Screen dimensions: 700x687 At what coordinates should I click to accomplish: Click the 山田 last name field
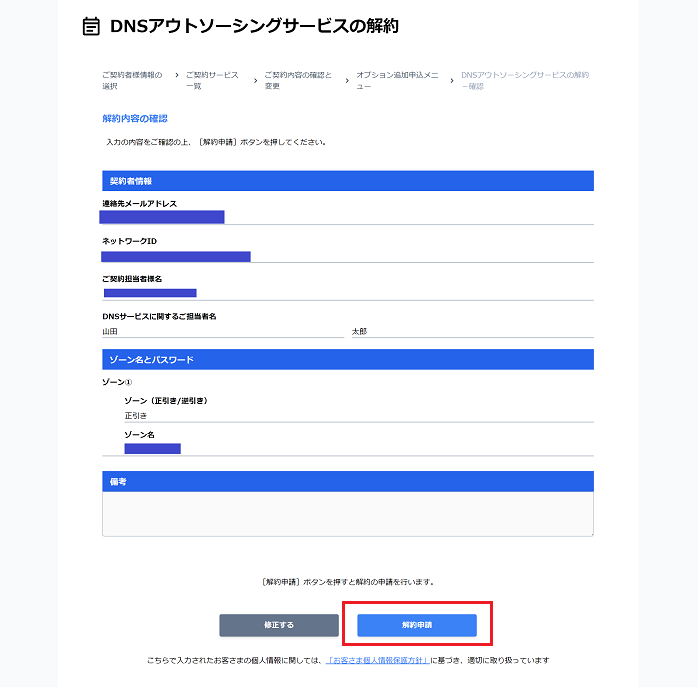pyautogui.click(x=223, y=332)
